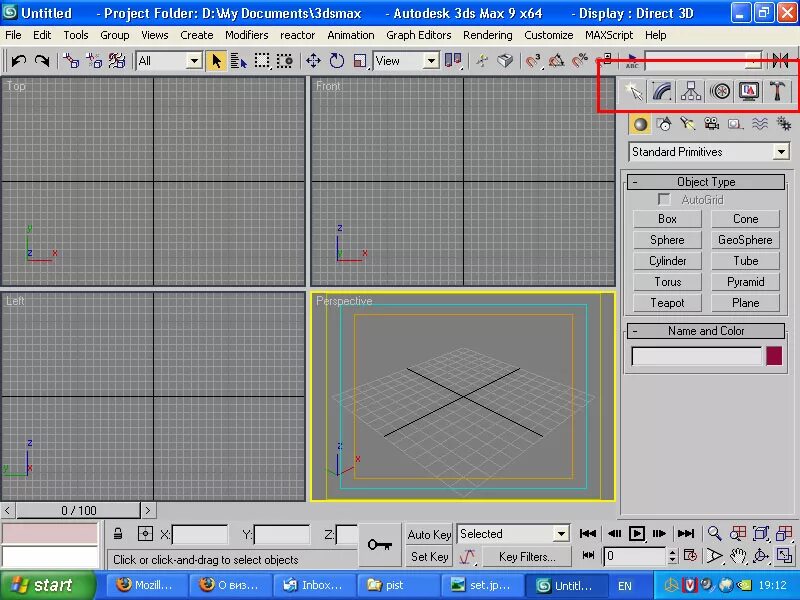Activate the Pan View hand tool
The height and width of the screenshot is (600, 800).
click(x=737, y=556)
